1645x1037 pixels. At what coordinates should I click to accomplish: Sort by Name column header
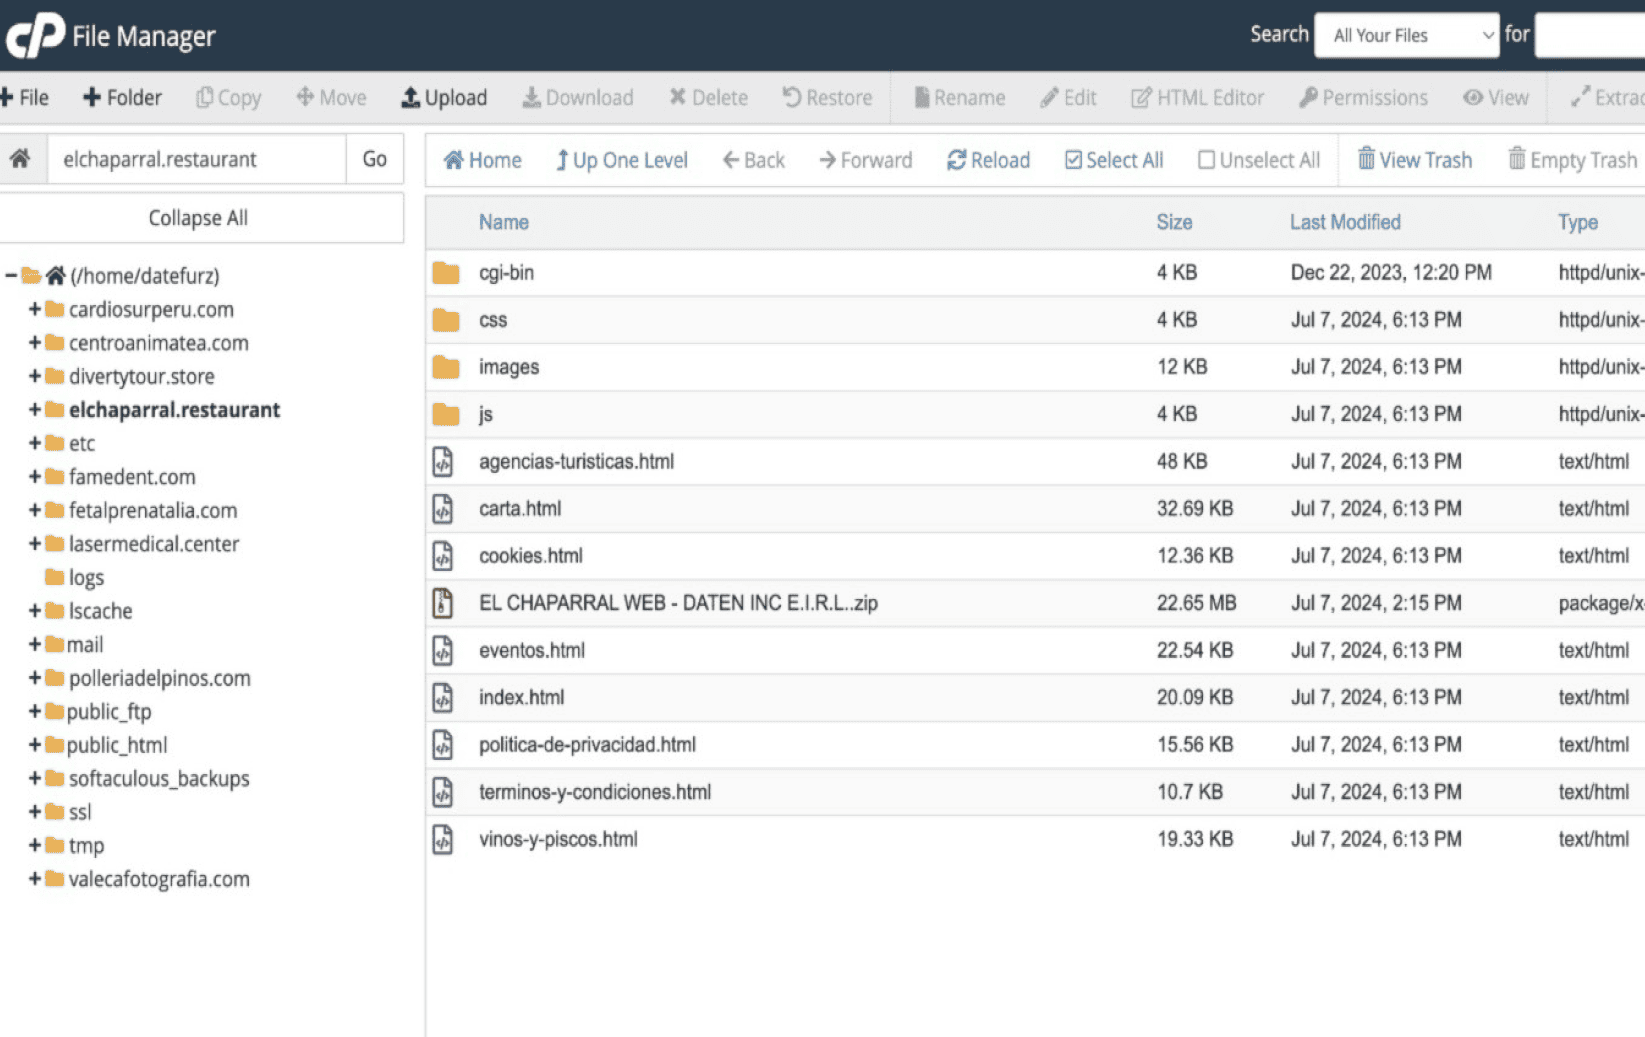pos(503,222)
